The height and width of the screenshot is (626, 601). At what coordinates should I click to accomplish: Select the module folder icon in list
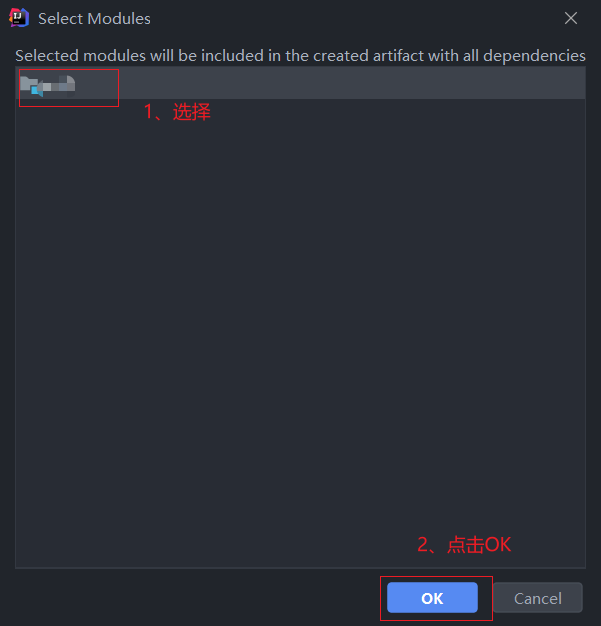pos(29,86)
